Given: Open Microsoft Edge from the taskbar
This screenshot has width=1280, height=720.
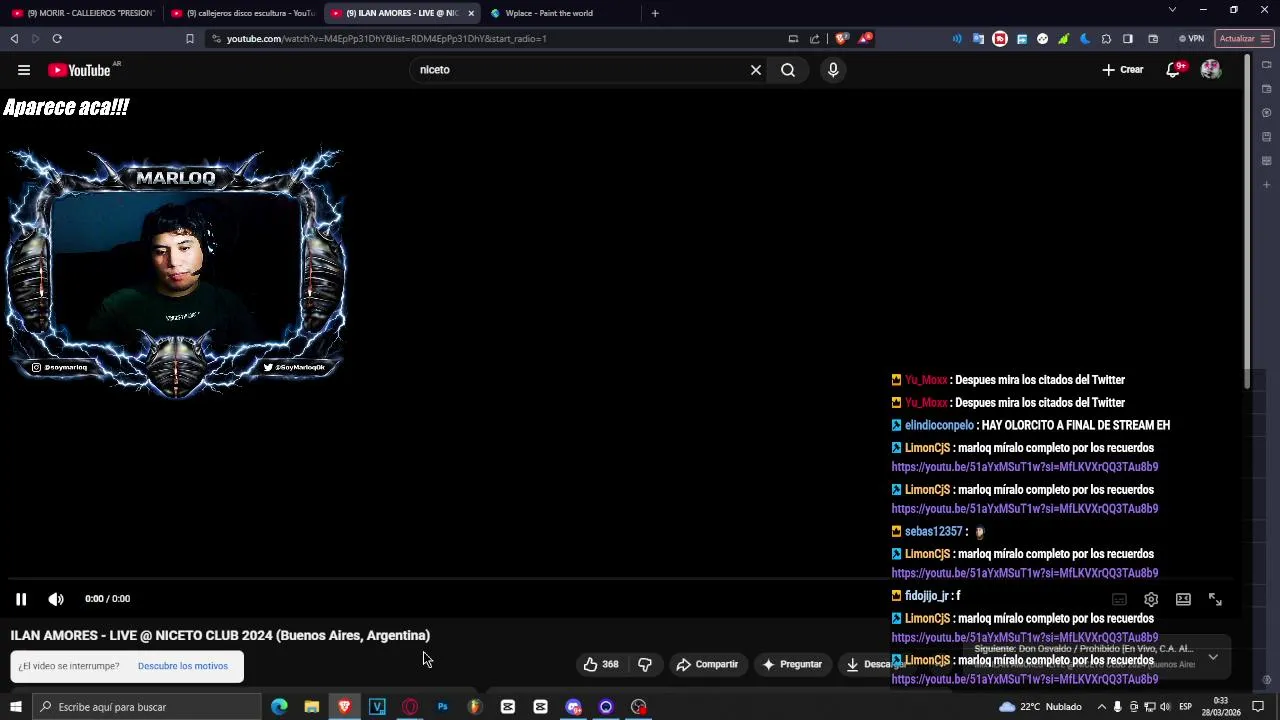Looking at the screenshot, I should tap(279, 707).
